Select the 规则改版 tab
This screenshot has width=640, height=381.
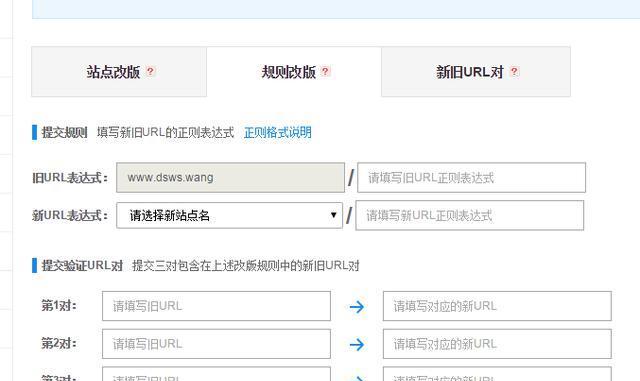294,72
